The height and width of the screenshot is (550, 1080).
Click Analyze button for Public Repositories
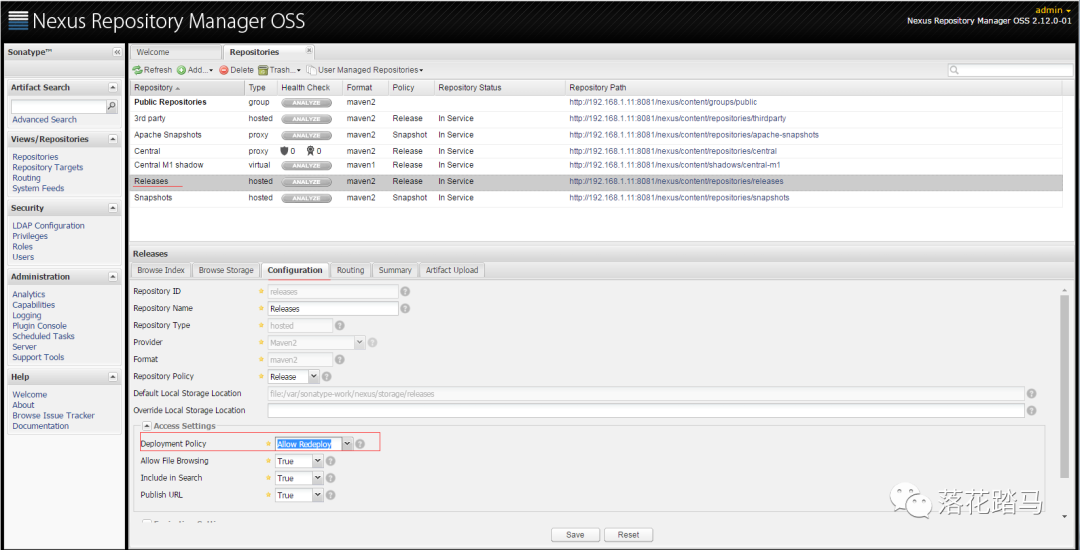click(x=307, y=103)
